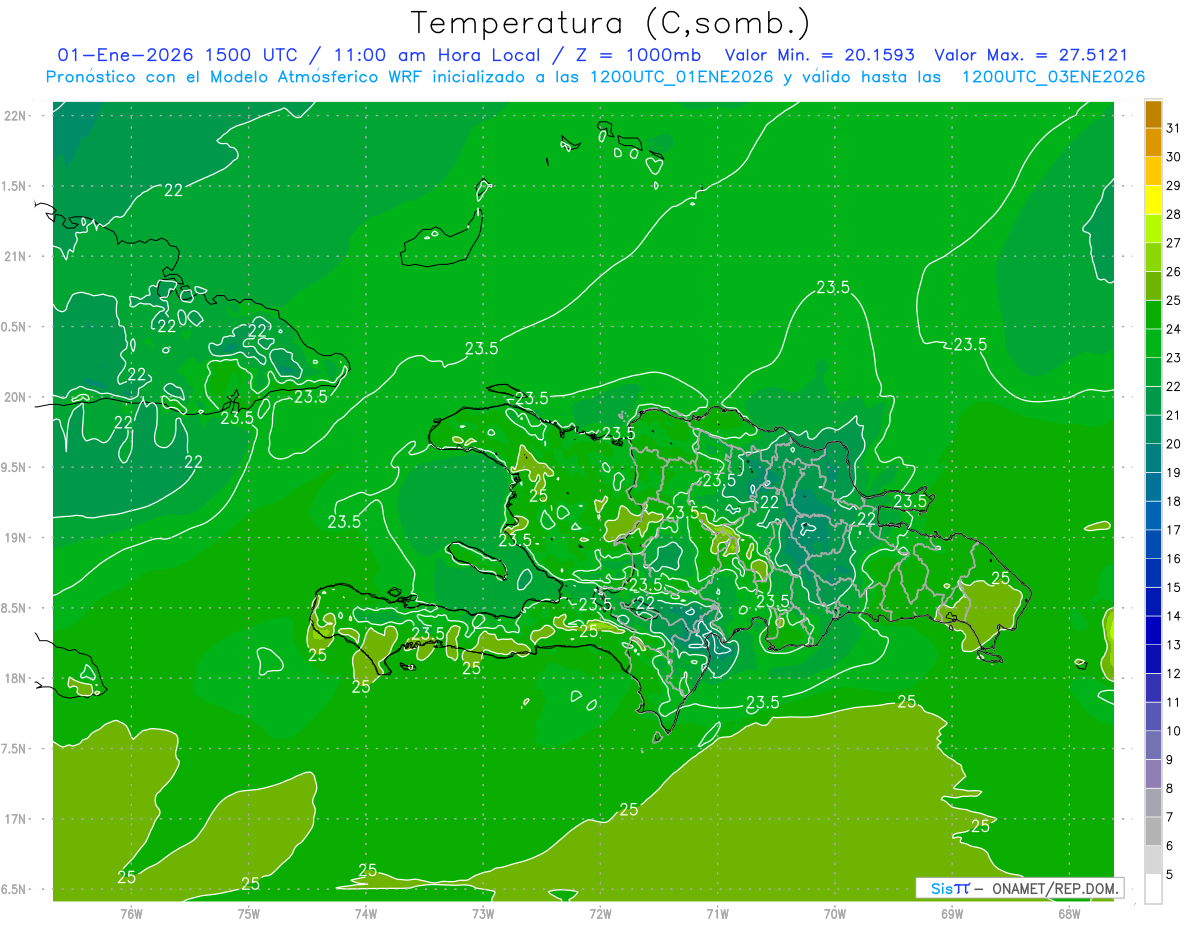Click the 17N latitude label
The height and width of the screenshot is (927, 1200).
coord(15,819)
